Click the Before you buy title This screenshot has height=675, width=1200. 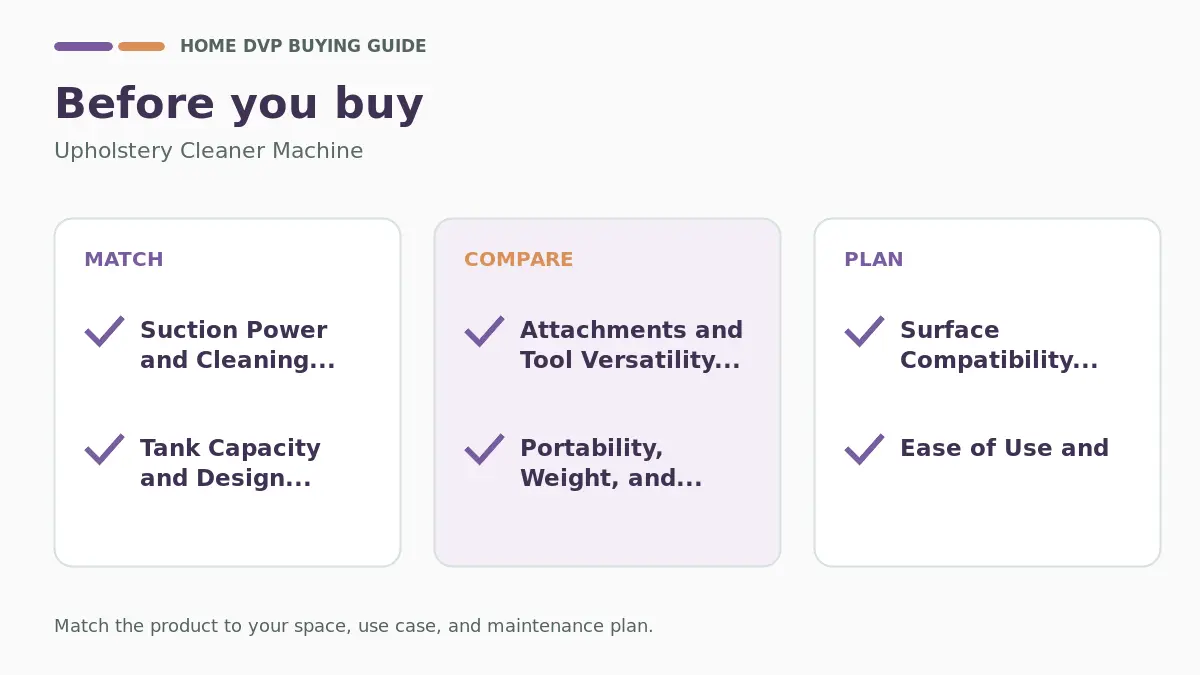pyautogui.click(x=239, y=104)
